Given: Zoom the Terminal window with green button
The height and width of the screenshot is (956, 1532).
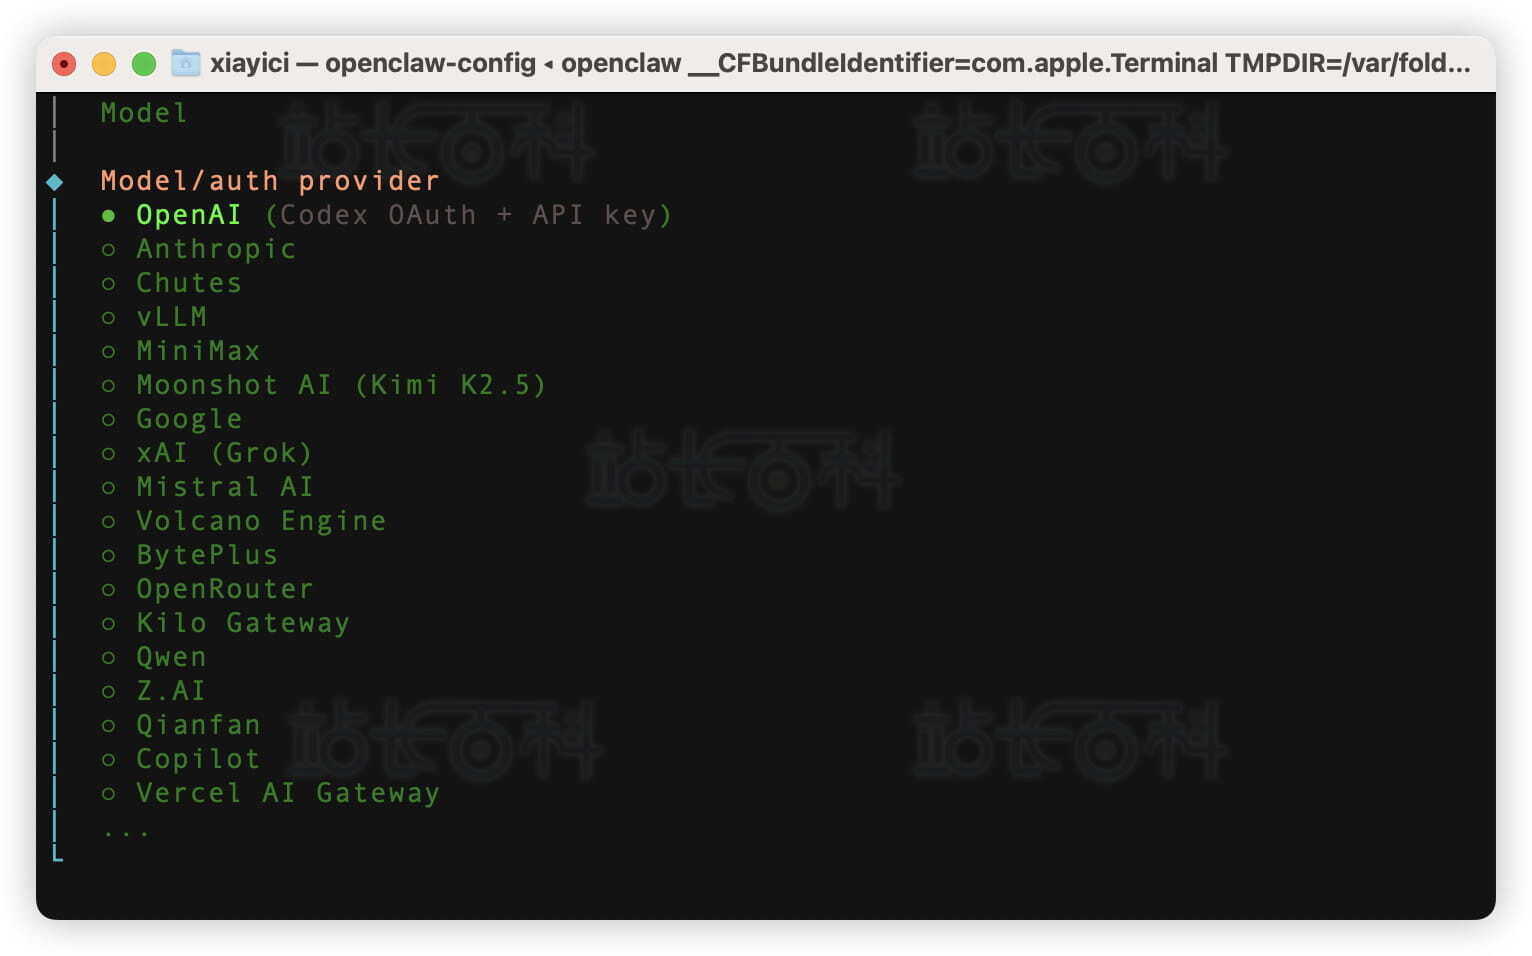Looking at the screenshot, I should [x=144, y=64].
